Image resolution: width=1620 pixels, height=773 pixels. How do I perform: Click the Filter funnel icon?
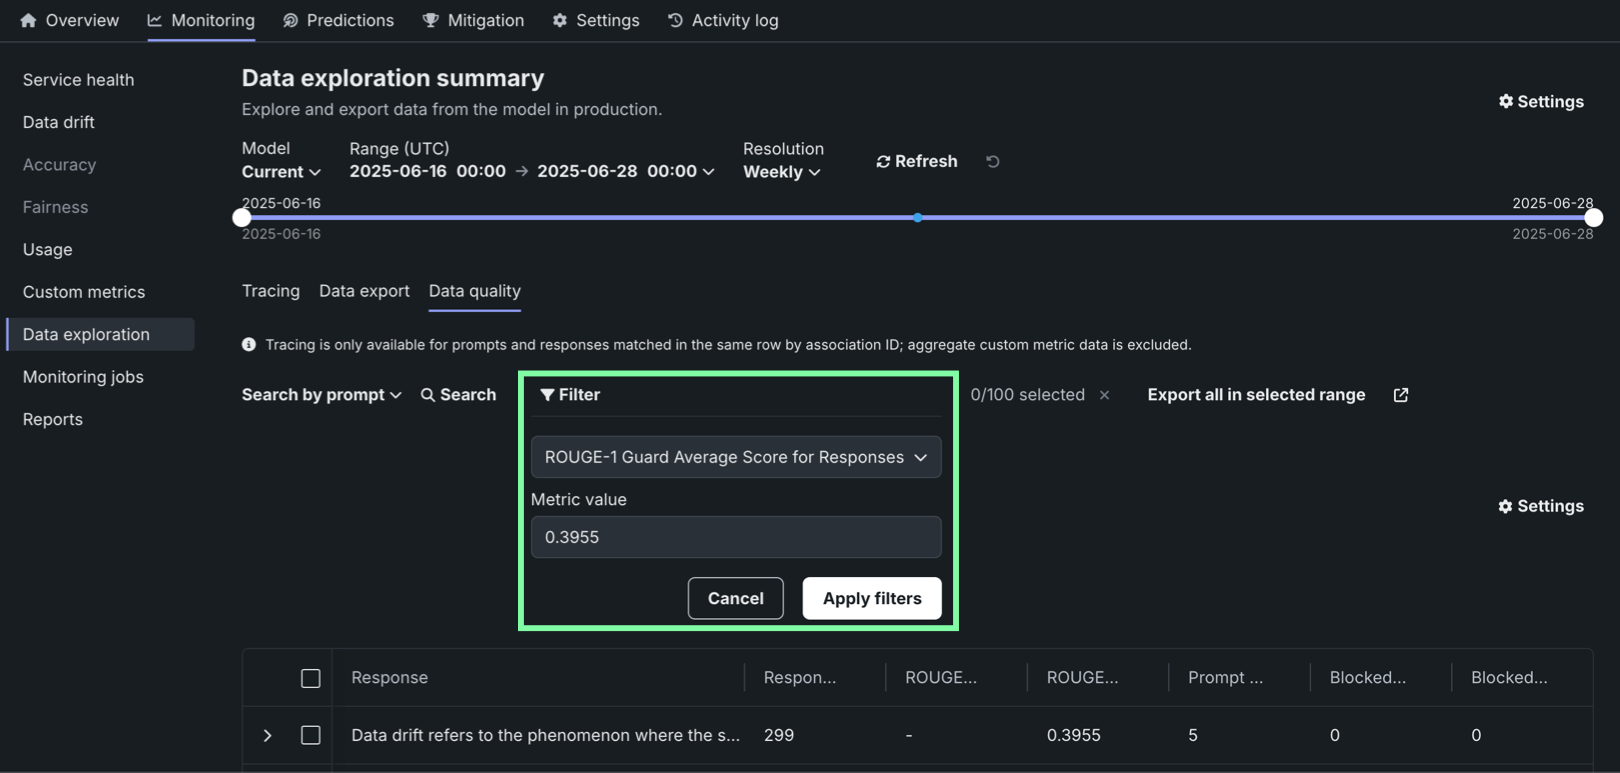click(x=547, y=395)
